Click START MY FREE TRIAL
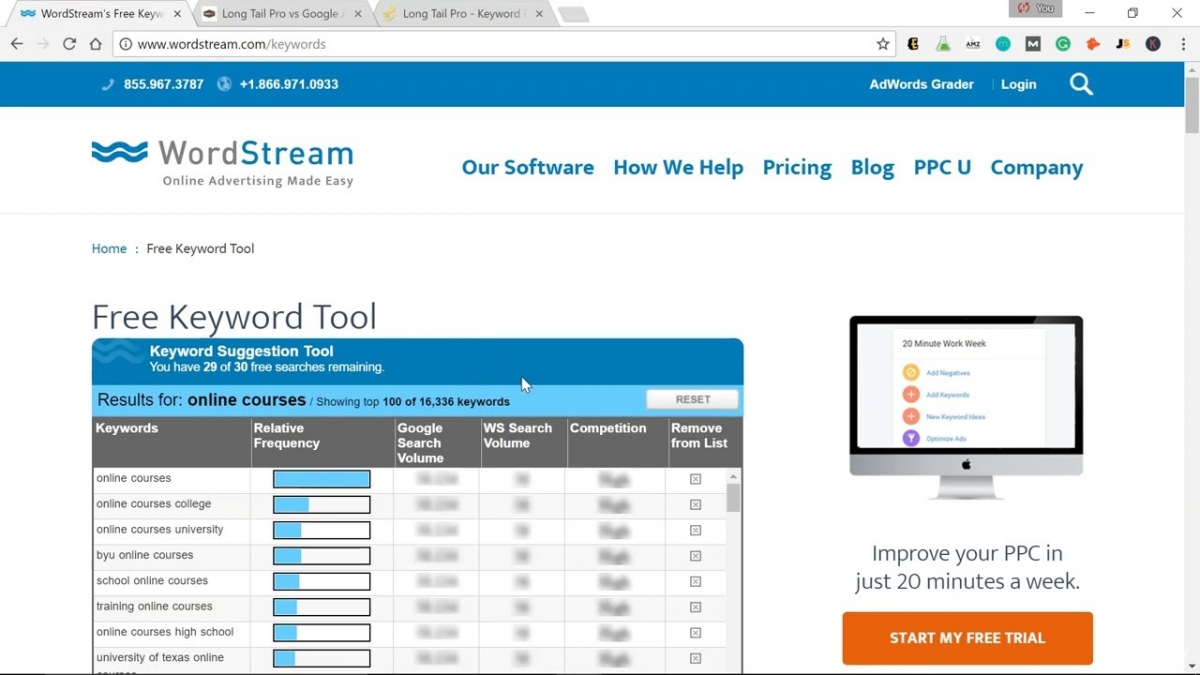This screenshot has width=1200, height=675. click(966, 638)
